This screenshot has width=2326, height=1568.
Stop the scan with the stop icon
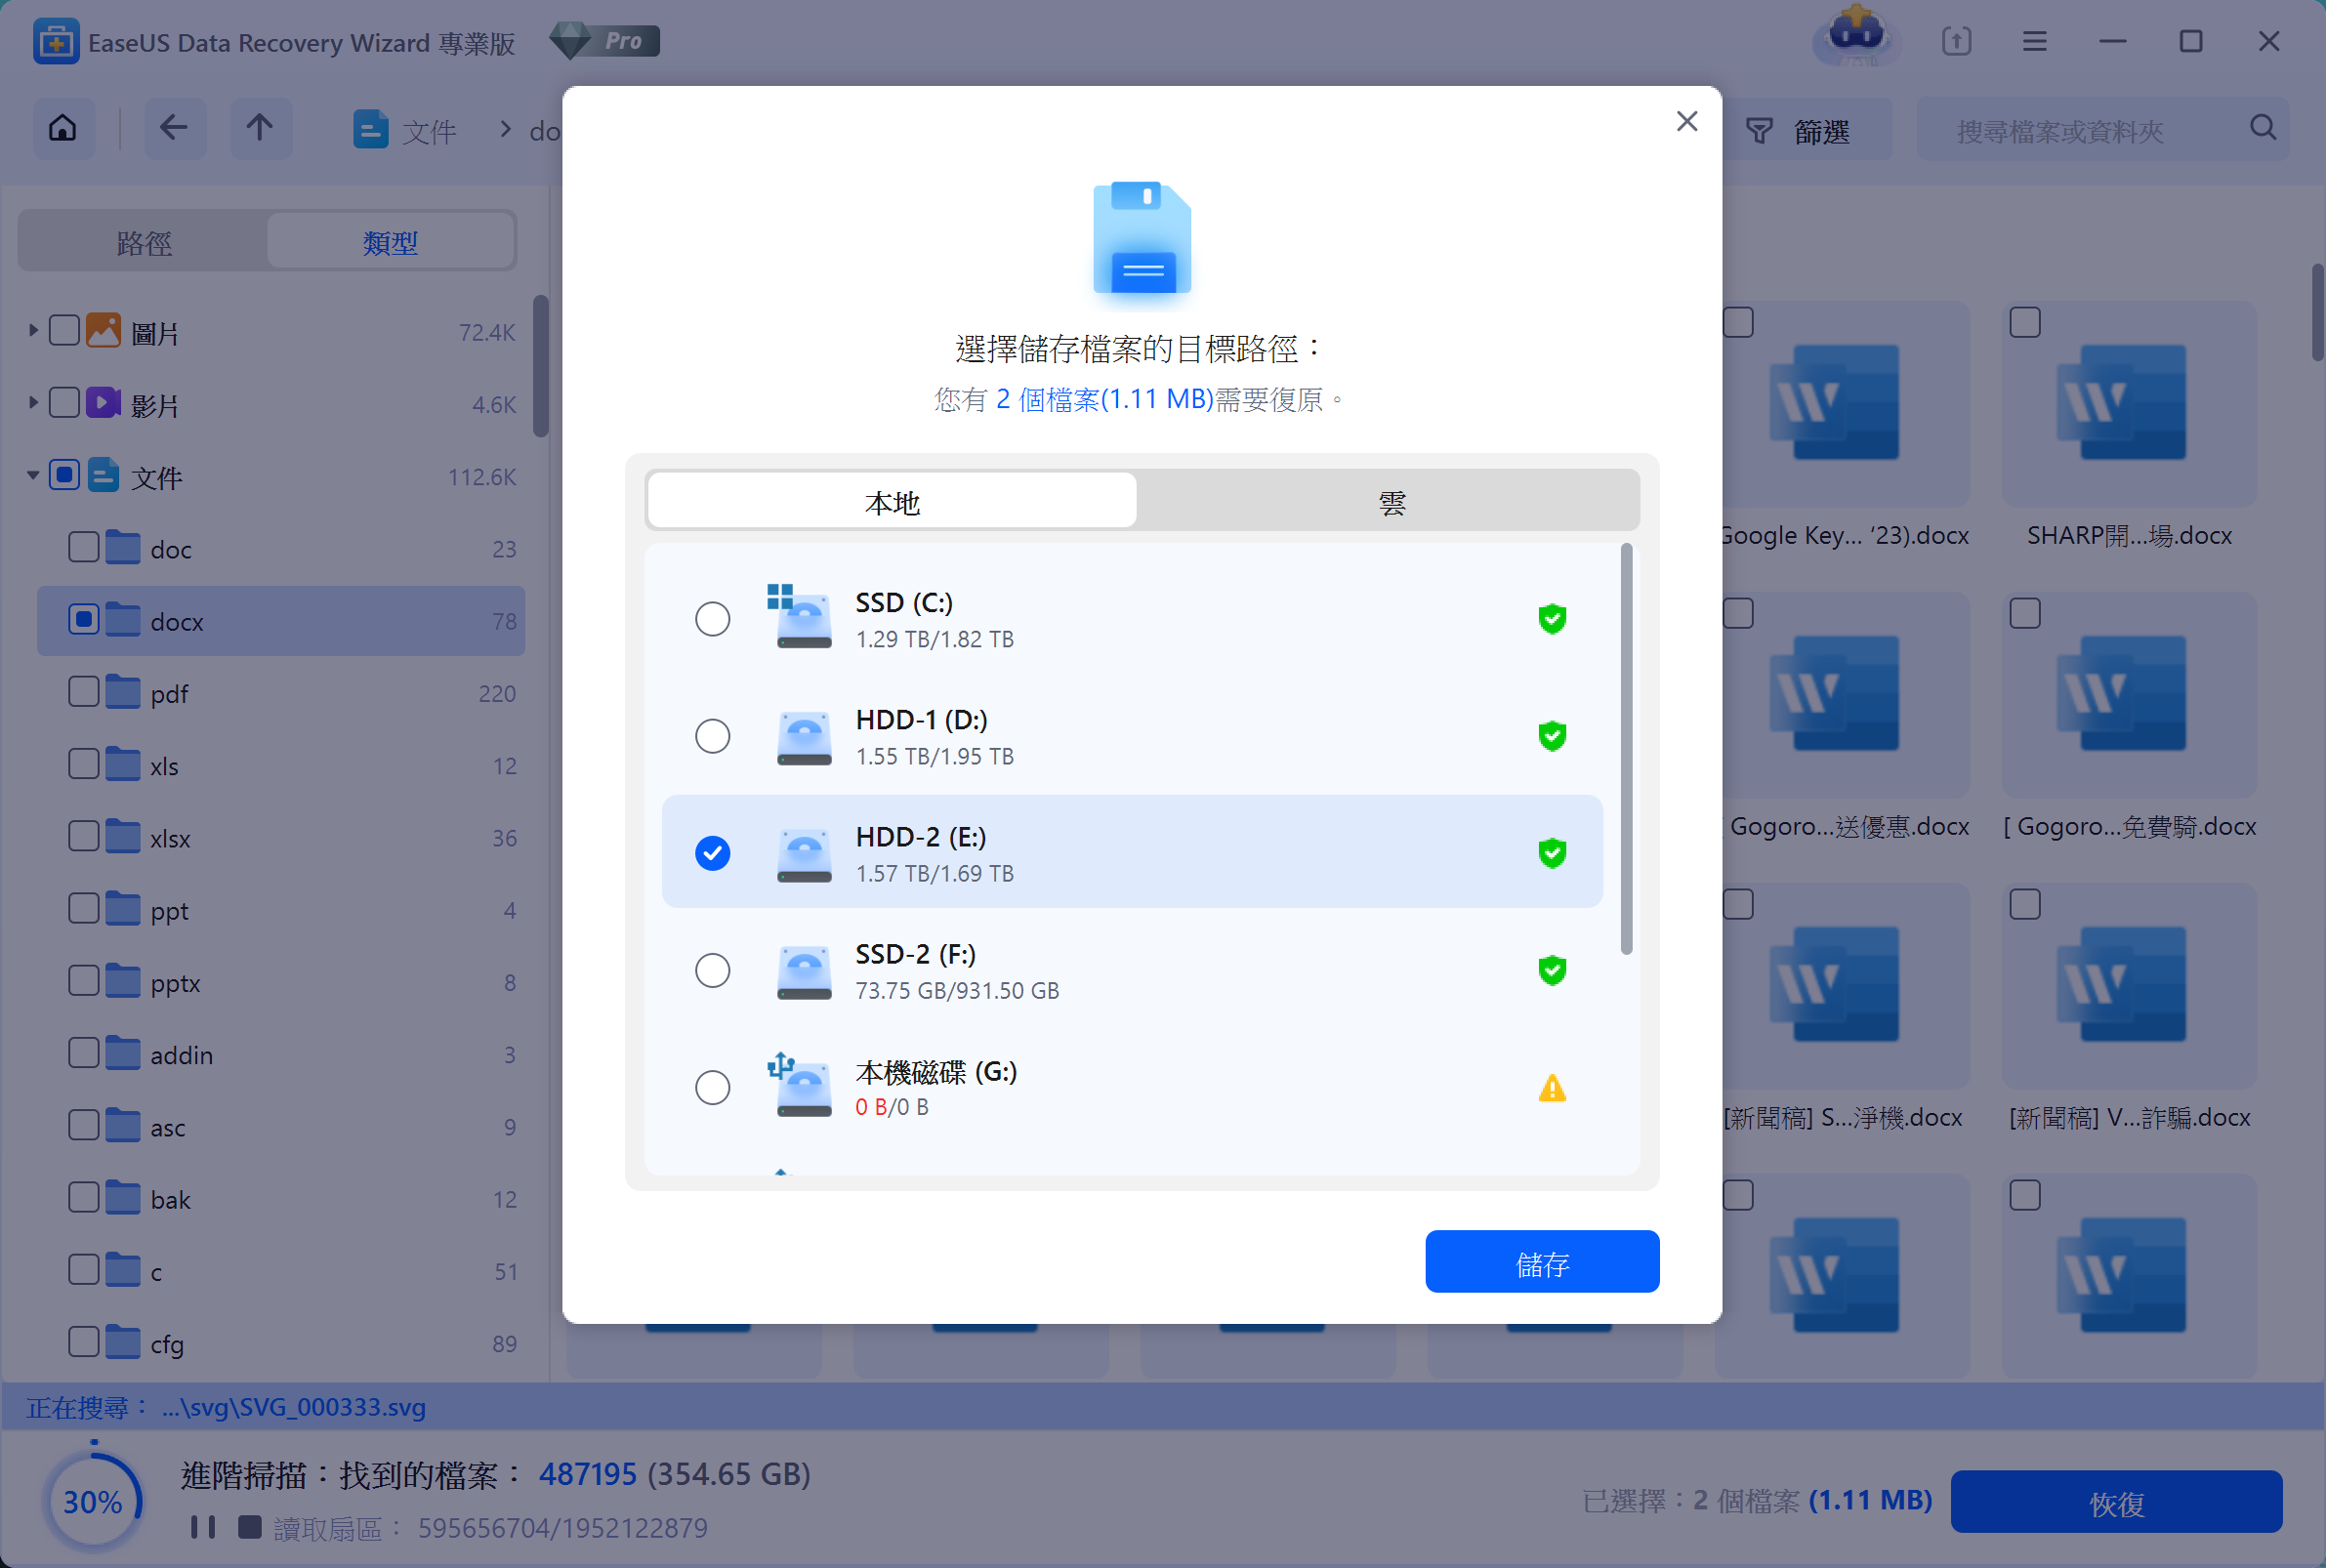coord(249,1527)
